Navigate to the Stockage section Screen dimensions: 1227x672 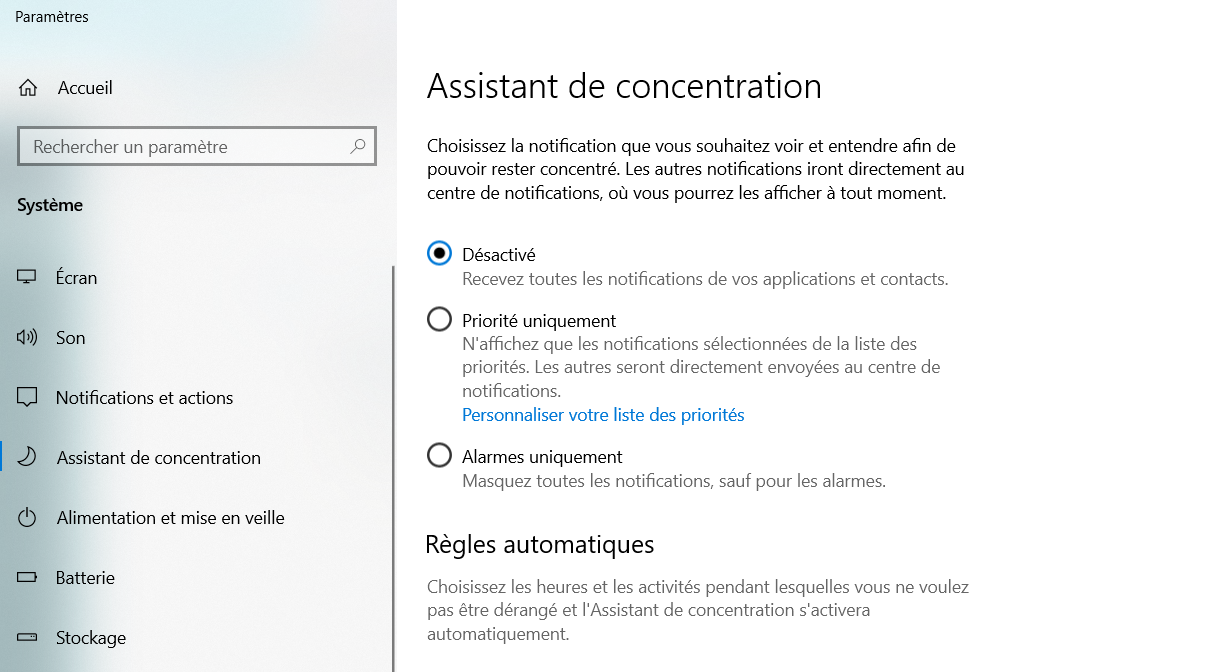[91, 638]
